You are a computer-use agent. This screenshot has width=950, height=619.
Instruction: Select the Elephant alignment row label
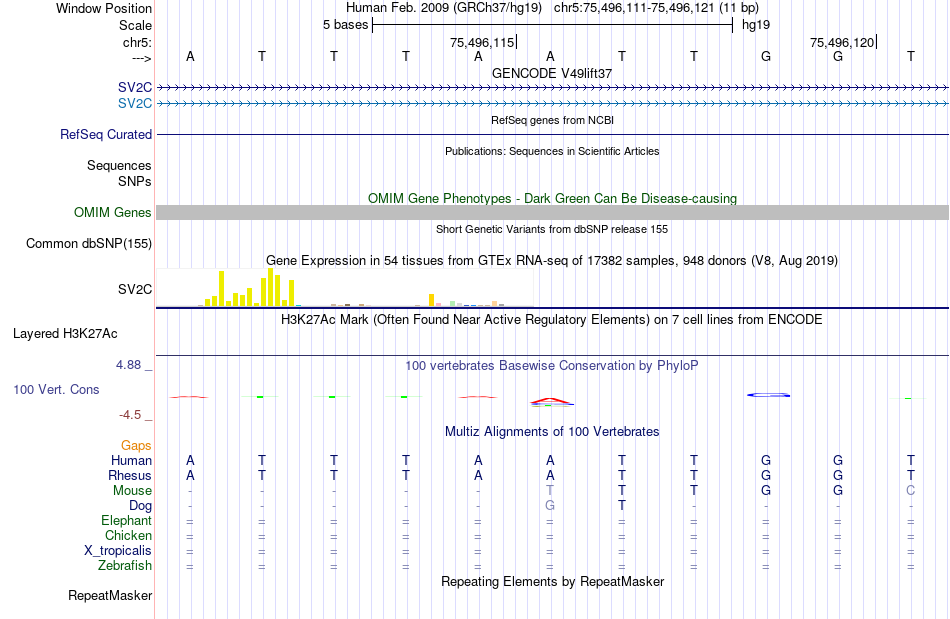pyautogui.click(x=126, y=521)
